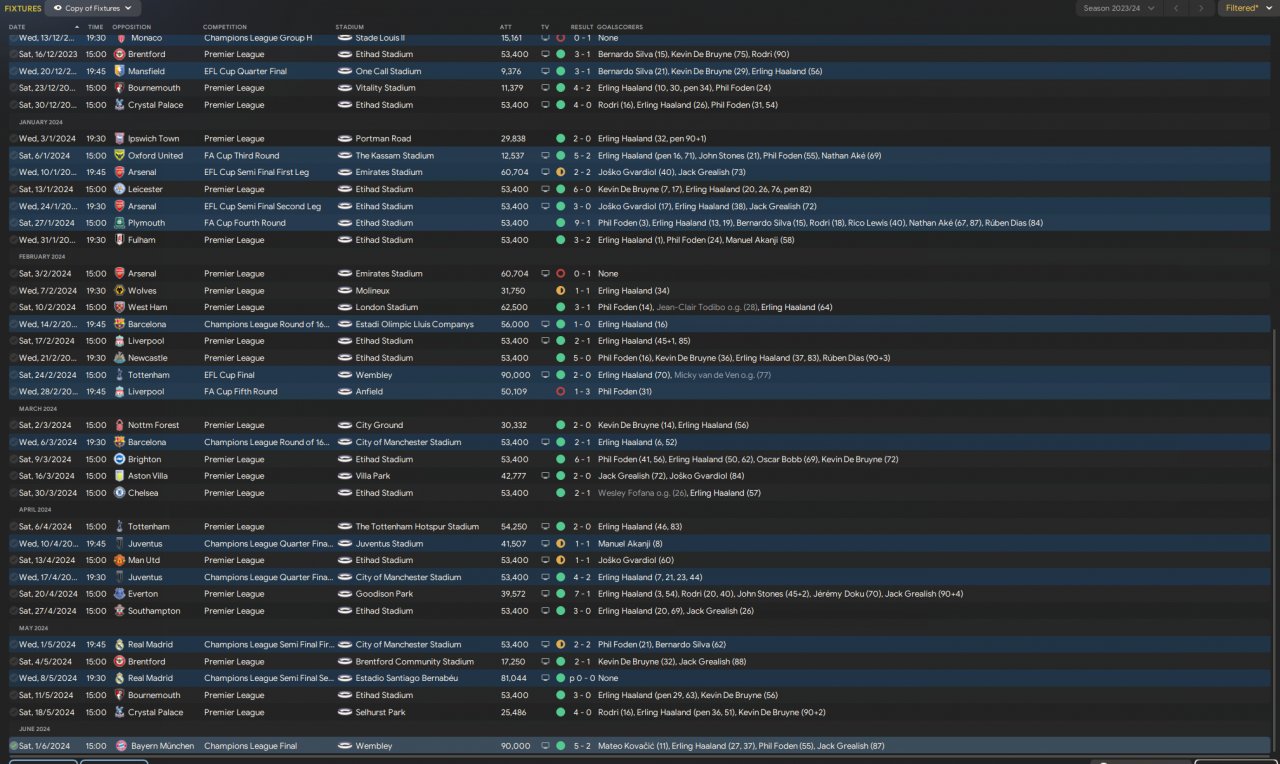Open the Copy of Fixtures view dropdown

[93, 8]
